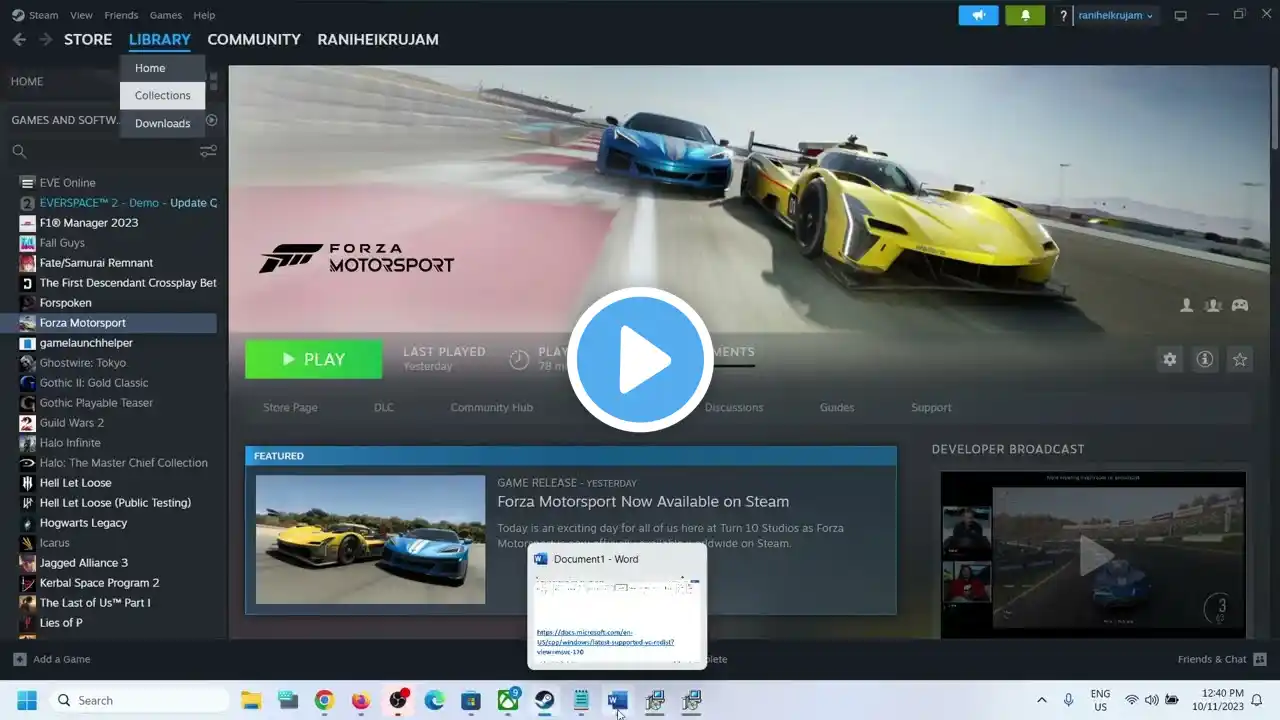Click the Windows Start button

27,700
